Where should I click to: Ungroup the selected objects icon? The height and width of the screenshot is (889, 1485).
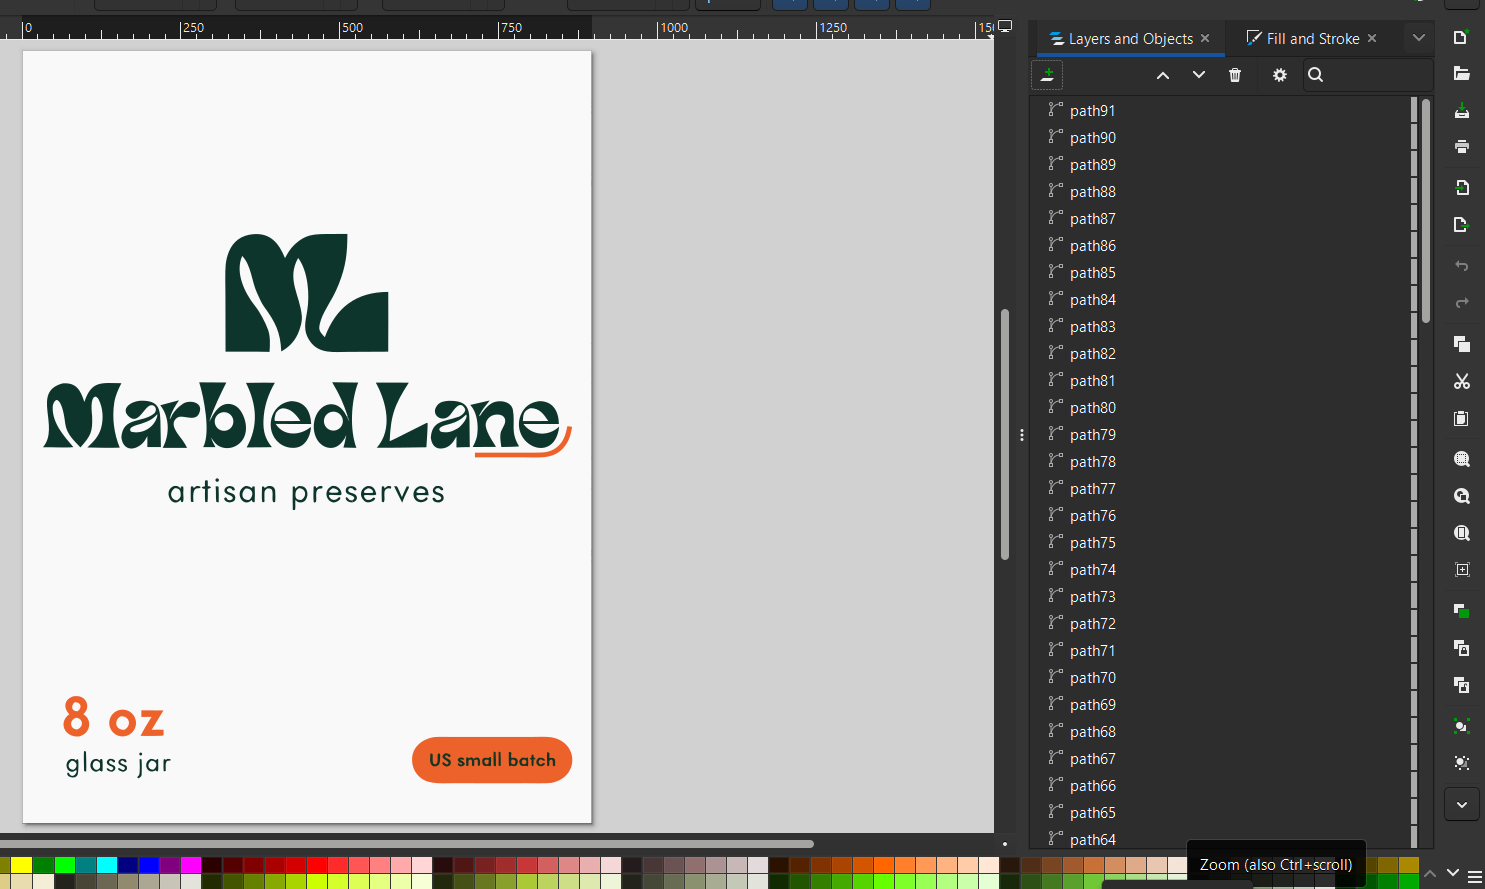[x=1461, y=763]
